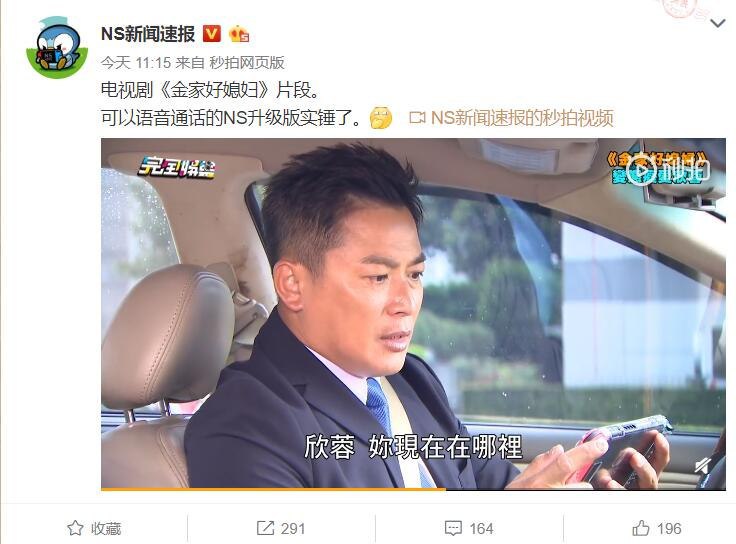Click the video frame thumbnail
736x544 pixels.
click(x=414, y=314)
